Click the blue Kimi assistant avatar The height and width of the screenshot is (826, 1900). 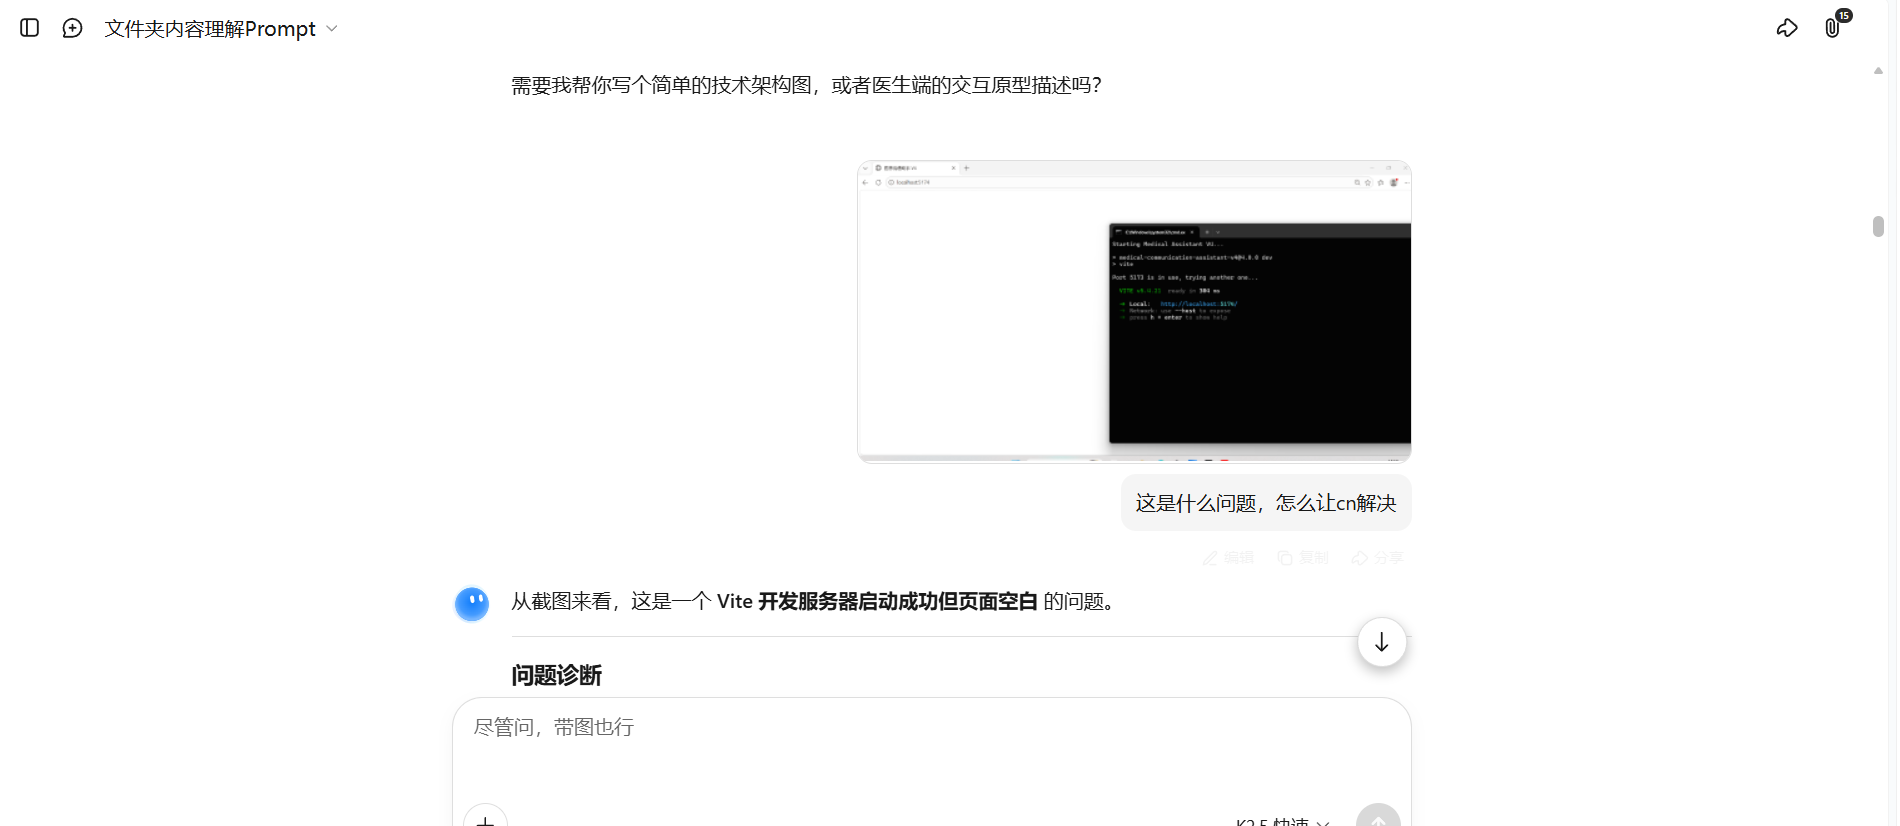(472, 604)
